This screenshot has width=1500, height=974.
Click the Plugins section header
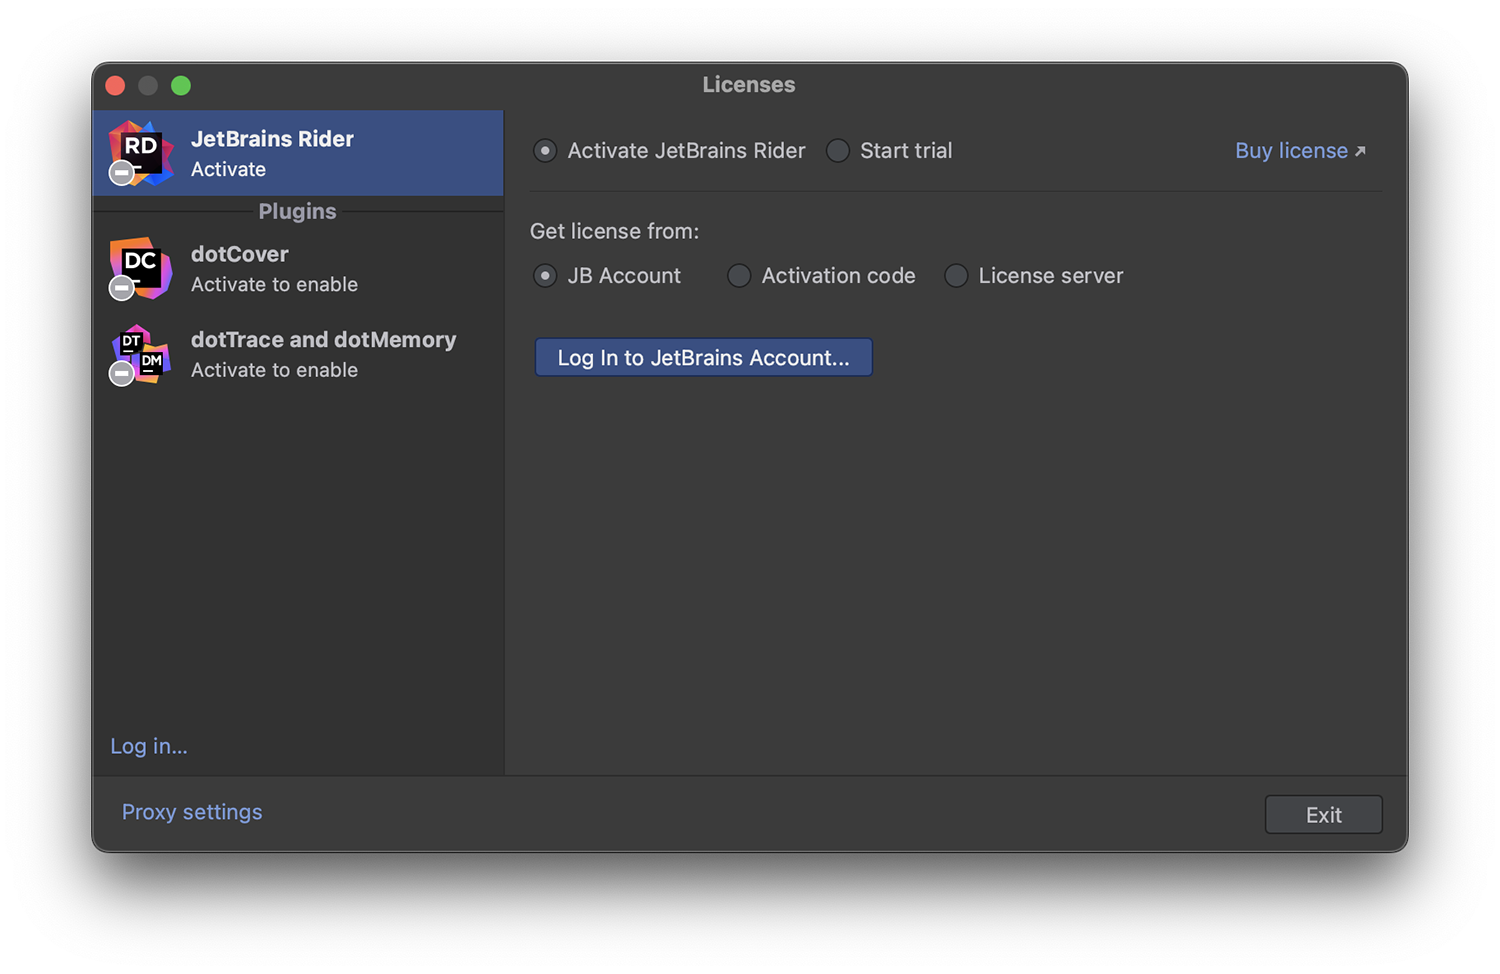point(297,211)
